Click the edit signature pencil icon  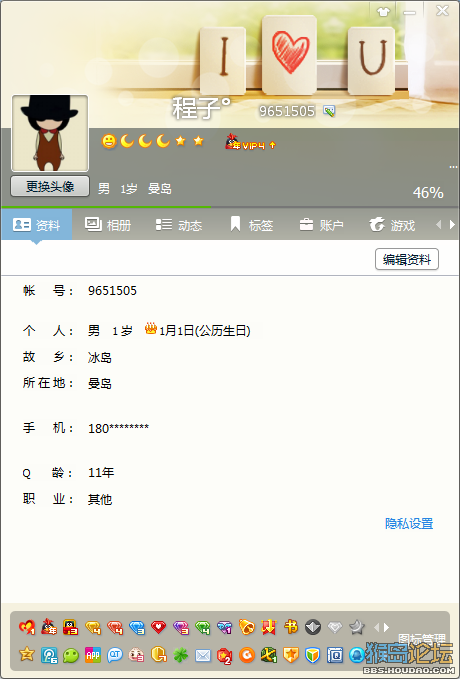tap(329, 111)
